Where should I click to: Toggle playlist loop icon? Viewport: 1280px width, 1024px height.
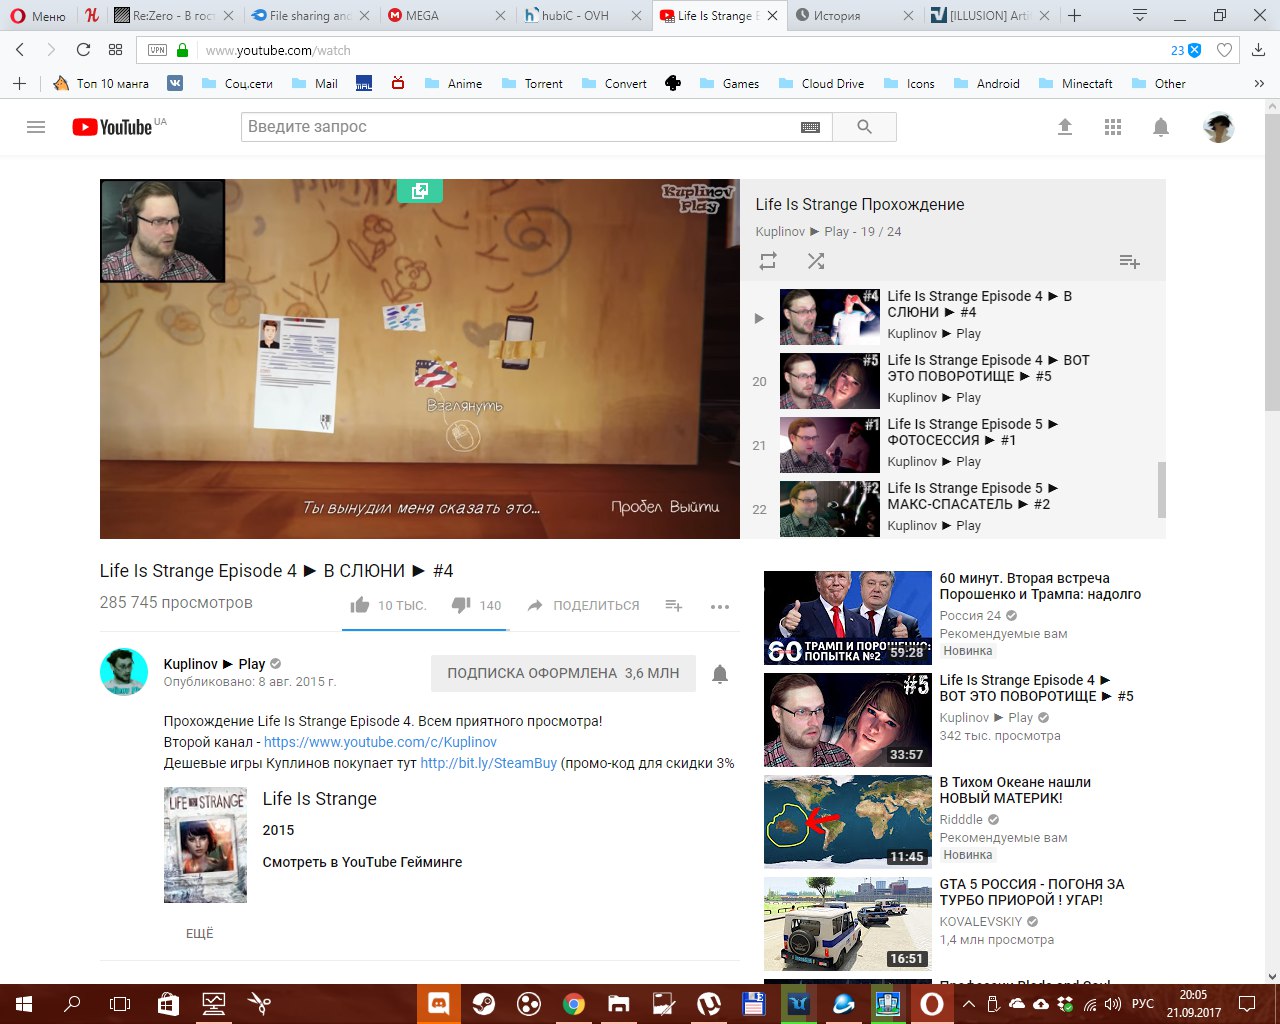coord(768,261)
